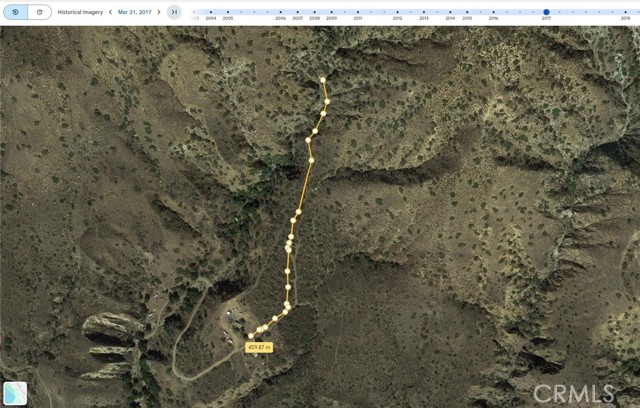Go to previous imagery date arrow
The height and width of the screenshot is (408, 640).
tap(111, 12)
